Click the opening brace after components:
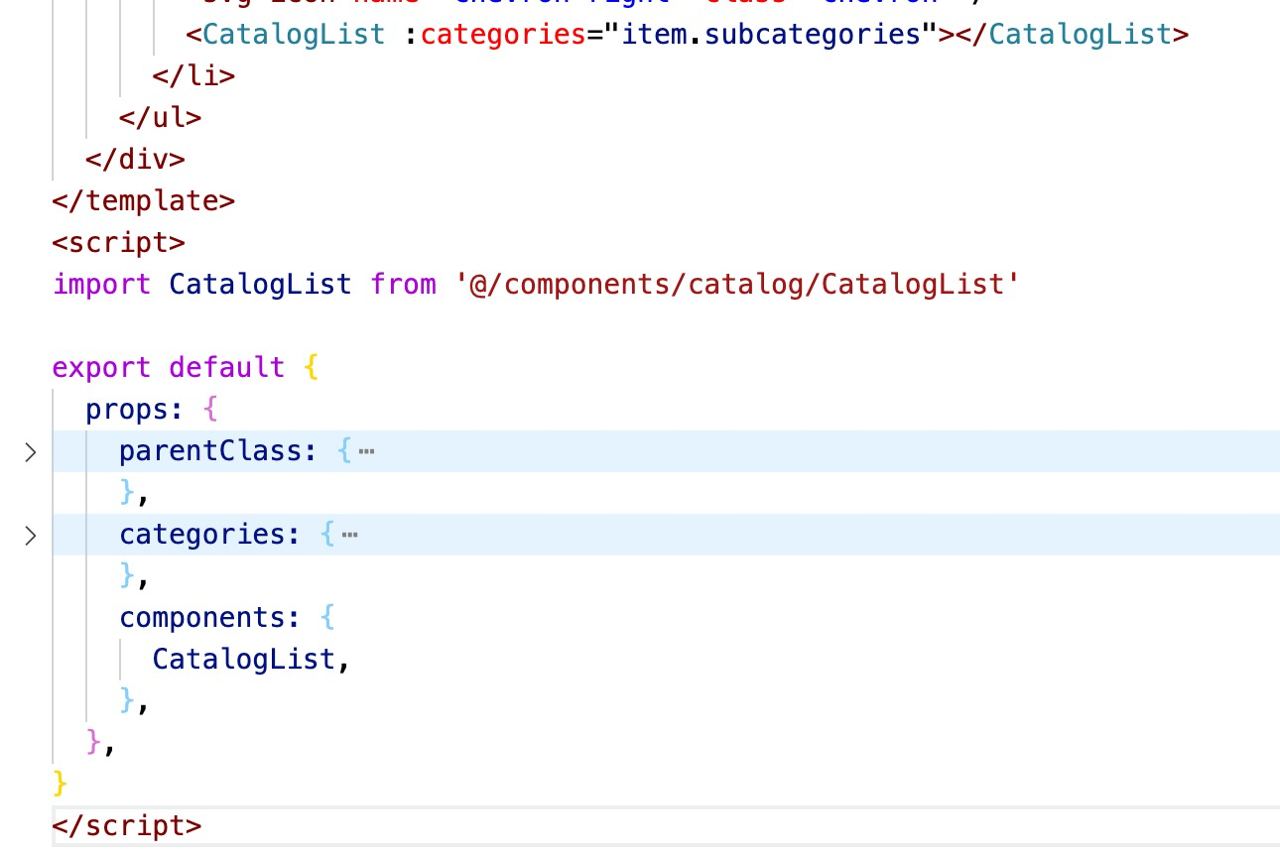Screen dimensions: 1280x859 click(327, 618)
